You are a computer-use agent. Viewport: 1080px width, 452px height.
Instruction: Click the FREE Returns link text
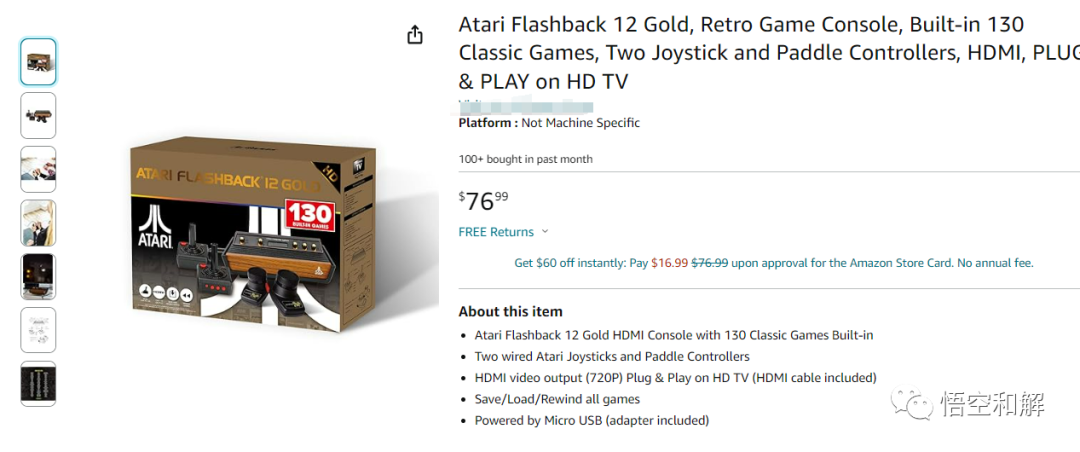coord(496,232)
